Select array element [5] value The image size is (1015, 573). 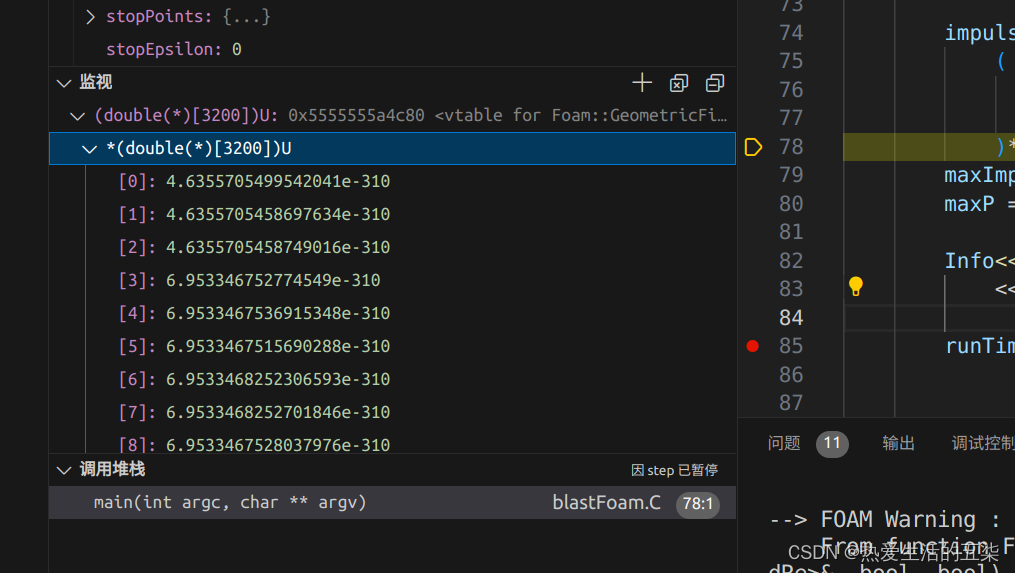point(278,346)
